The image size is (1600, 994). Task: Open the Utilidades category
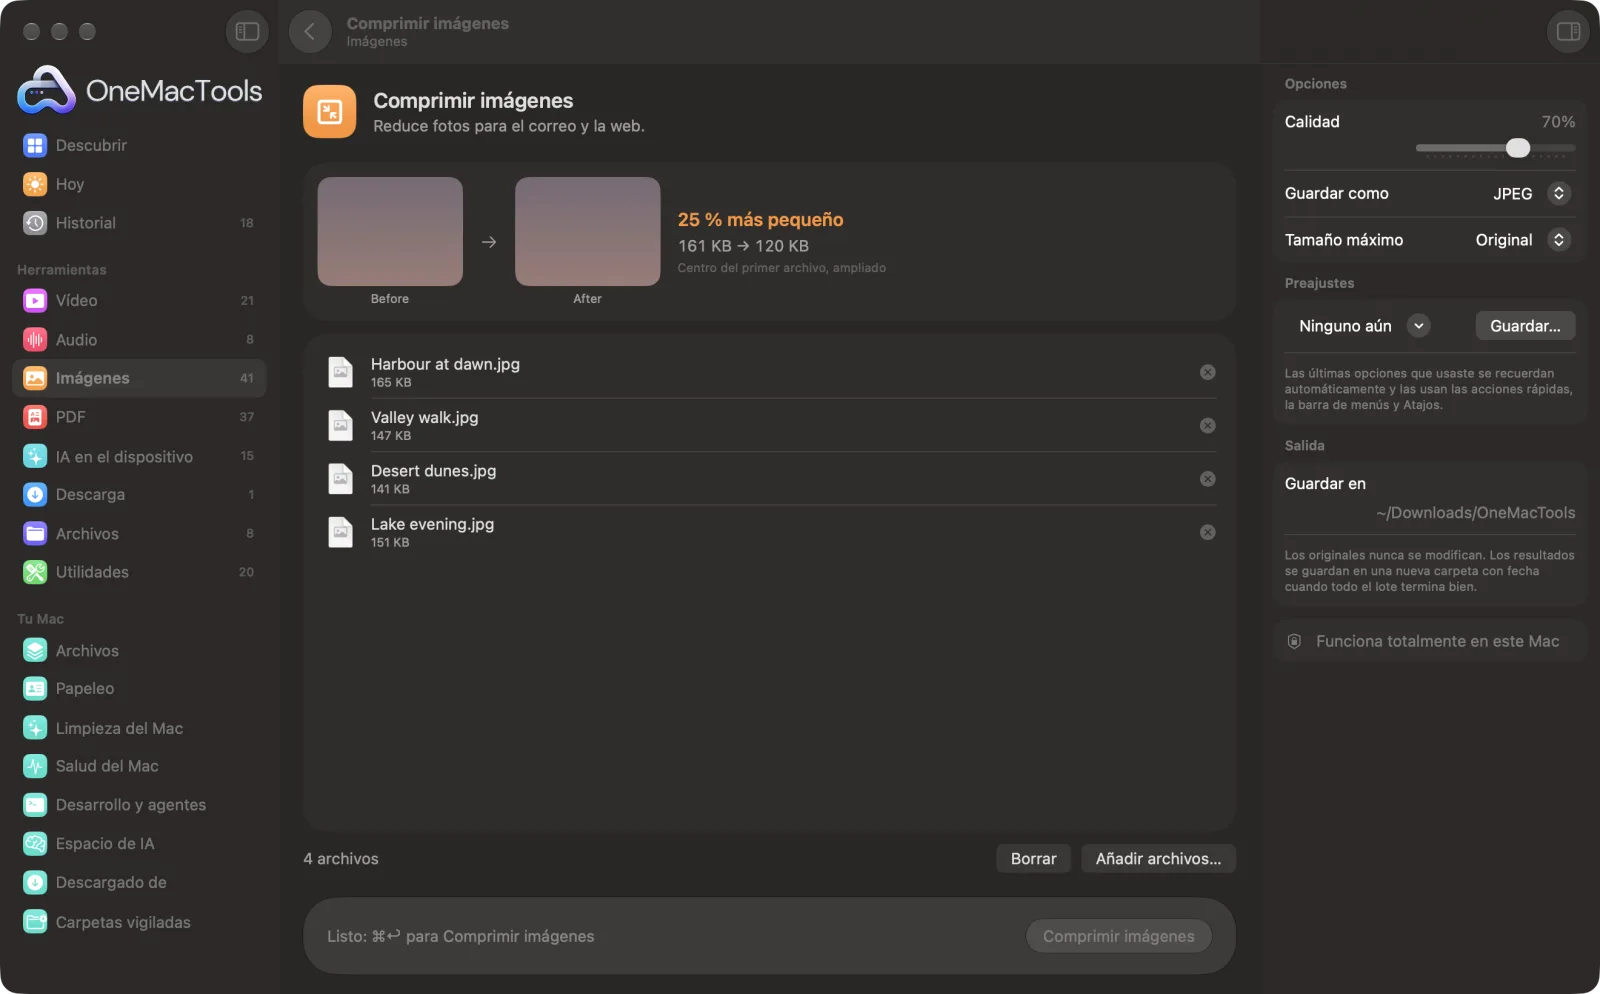point(139,572)
